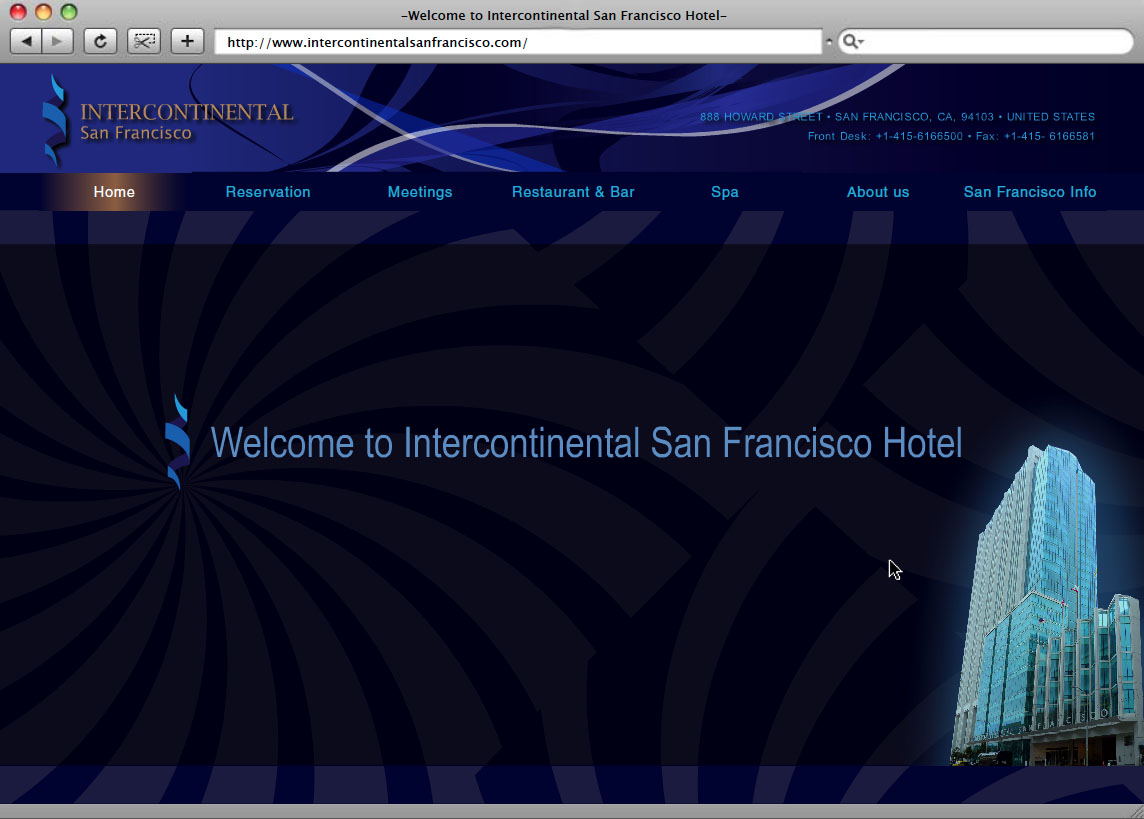Click the hotel tower building image
Screen dimensions: 1144x819
coord(1046,605)
